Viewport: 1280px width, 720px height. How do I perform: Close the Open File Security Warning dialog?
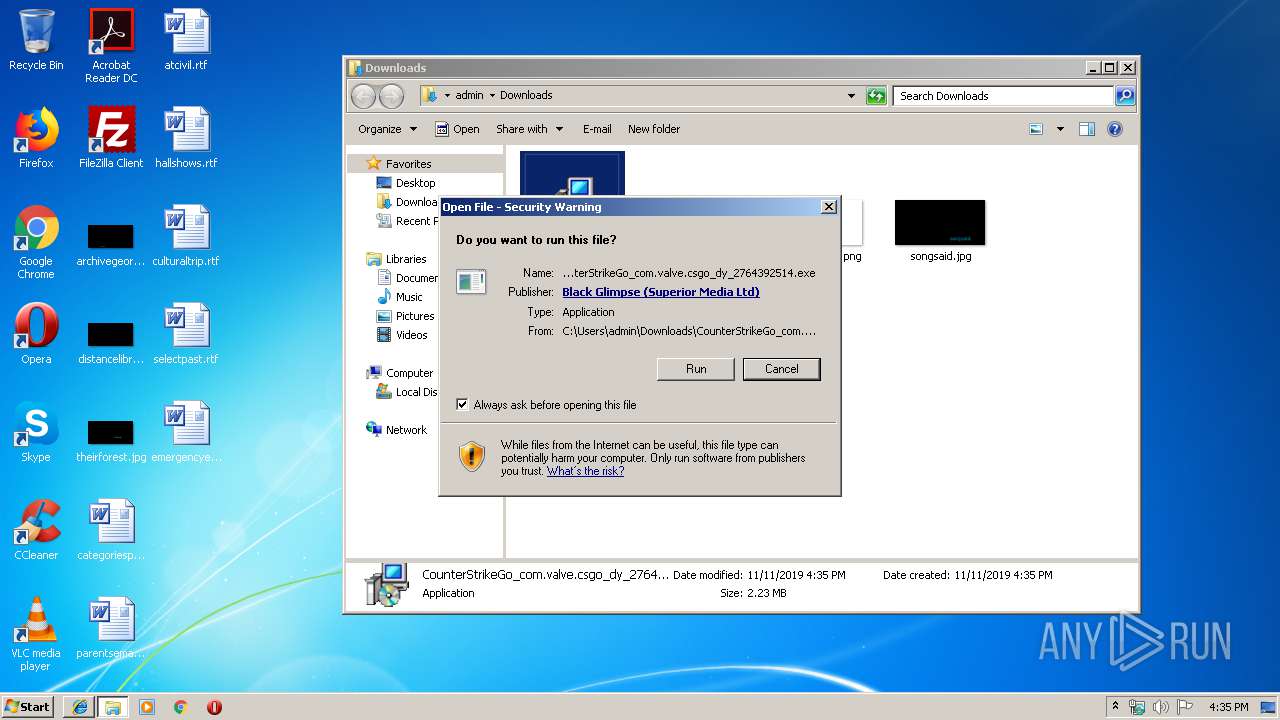[x=828, y=207]
